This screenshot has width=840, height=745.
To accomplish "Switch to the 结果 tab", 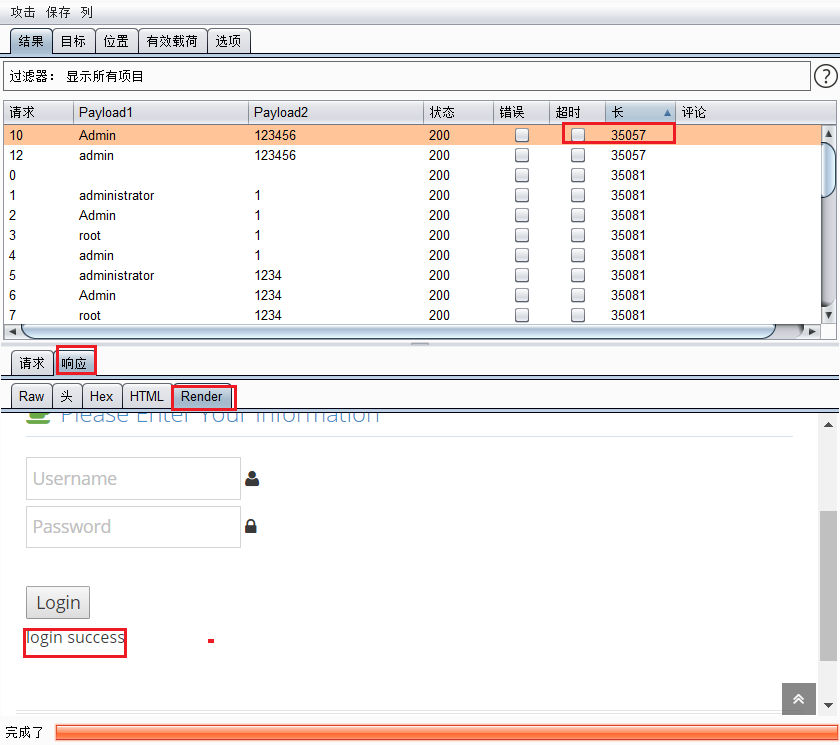I will pos(31,41).
